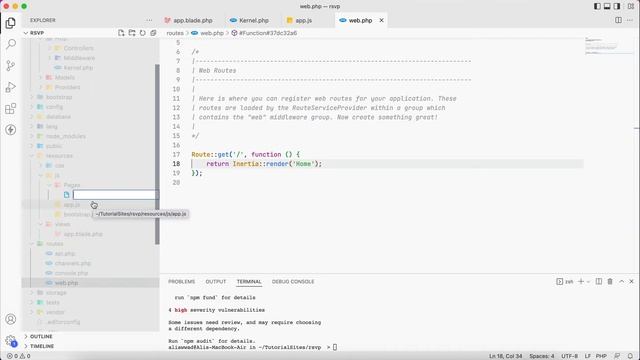Screen dimensions: 640x360
Task: Customize layout icon in title bar
Action: point(631,6)
